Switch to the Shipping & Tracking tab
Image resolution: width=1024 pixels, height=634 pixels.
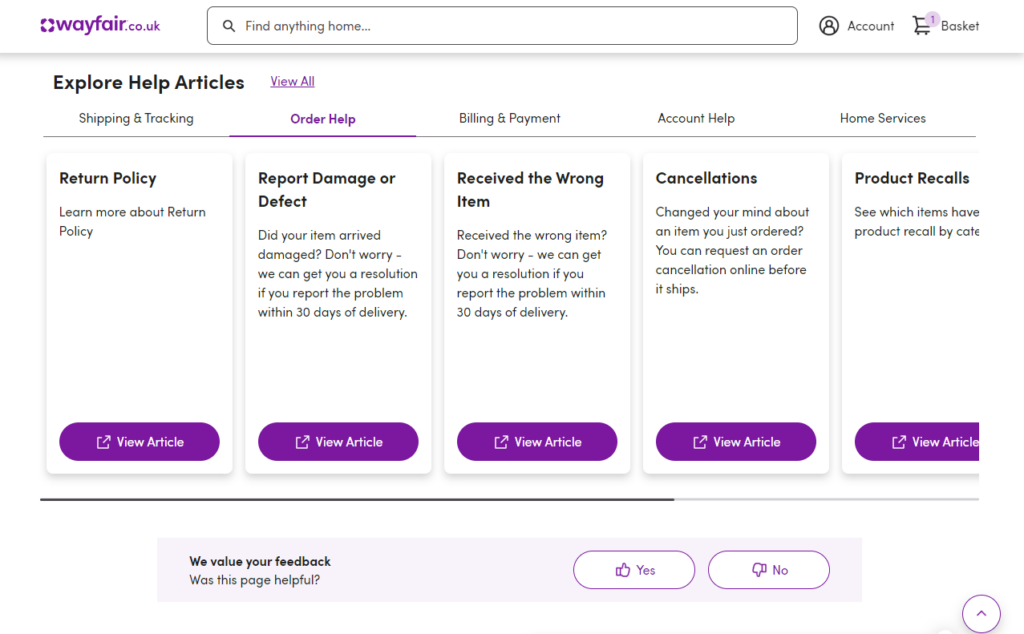(136, 118)
